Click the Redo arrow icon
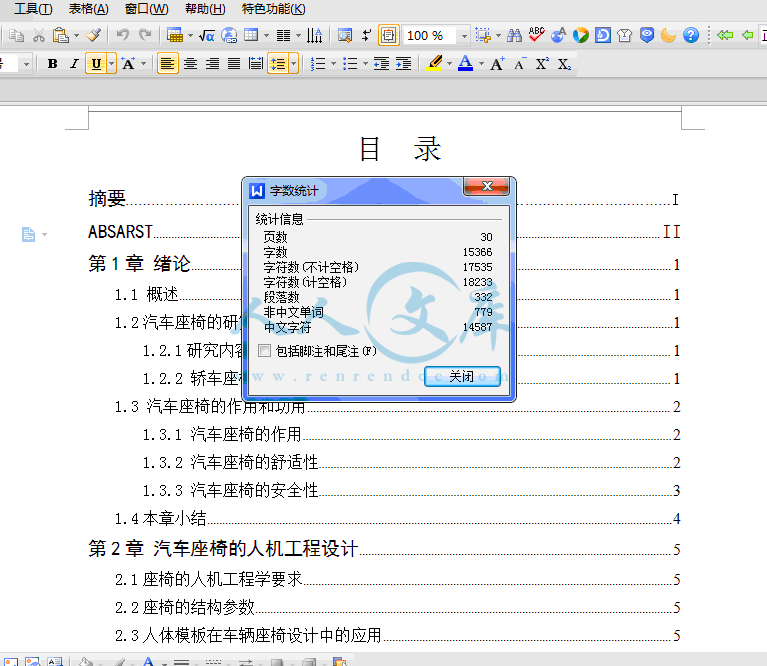 (x=145, y=35)
